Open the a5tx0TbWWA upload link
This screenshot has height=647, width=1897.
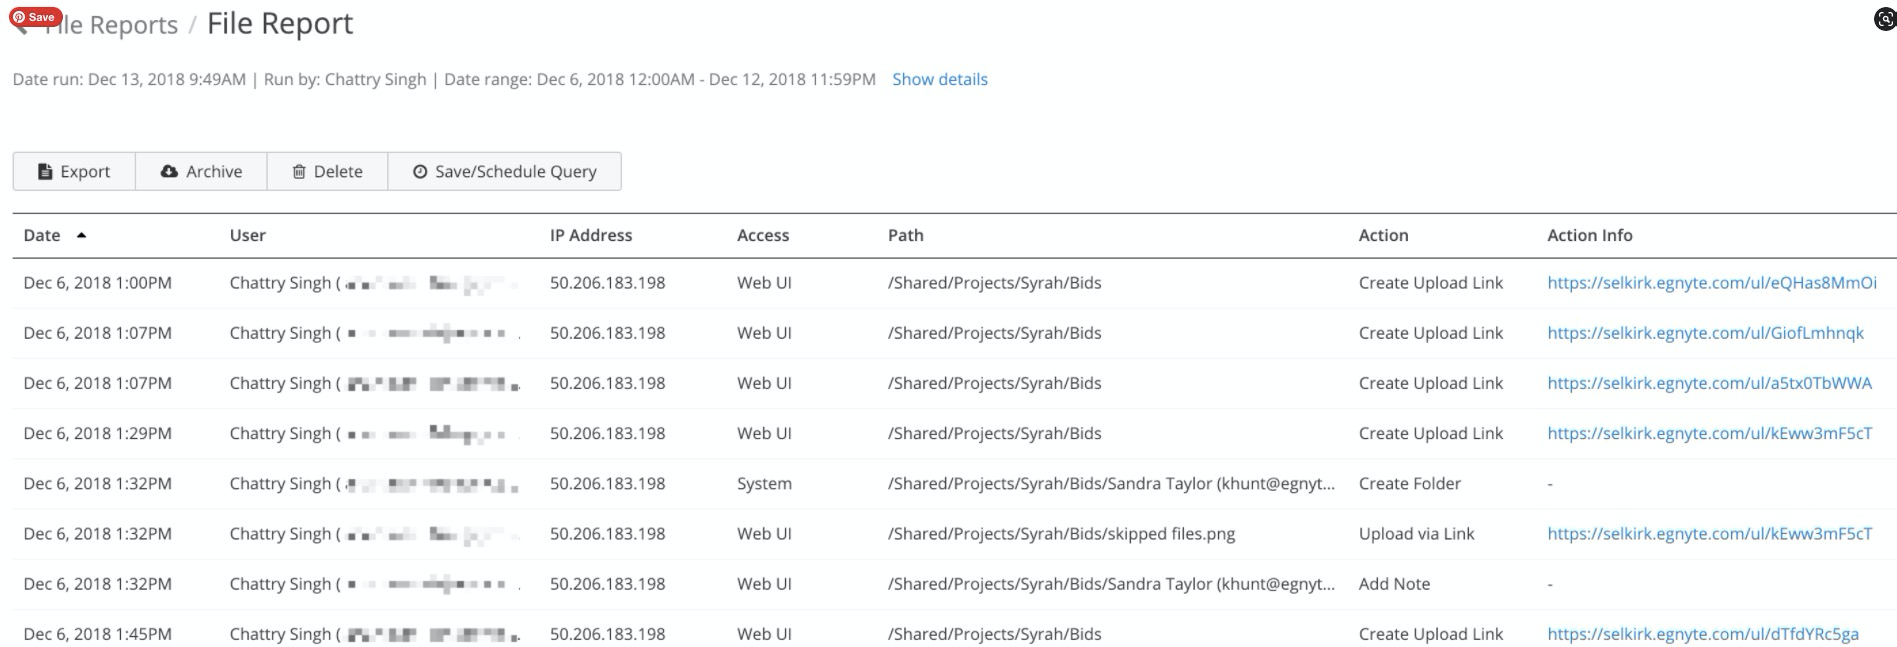(1709, 383)
